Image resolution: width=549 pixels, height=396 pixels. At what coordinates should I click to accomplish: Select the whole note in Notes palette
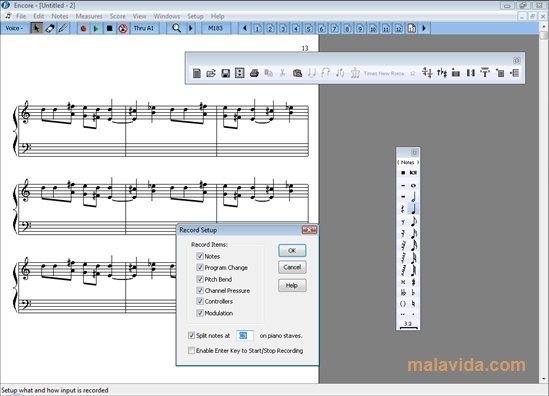[x=414, y=185]
